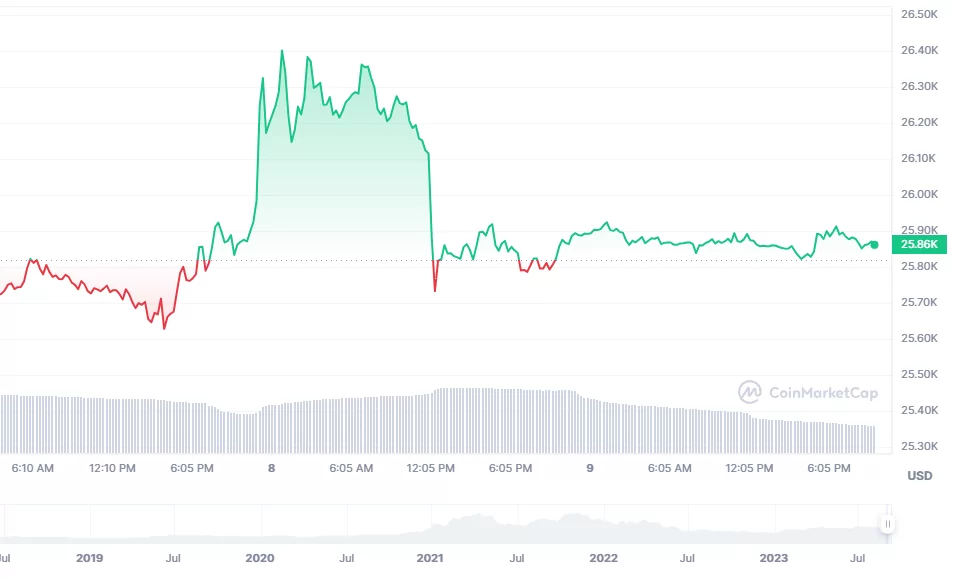The image size is (953, 580).
Task: Click the range navigator handle with pause bars
Action: tap(887, 524)
